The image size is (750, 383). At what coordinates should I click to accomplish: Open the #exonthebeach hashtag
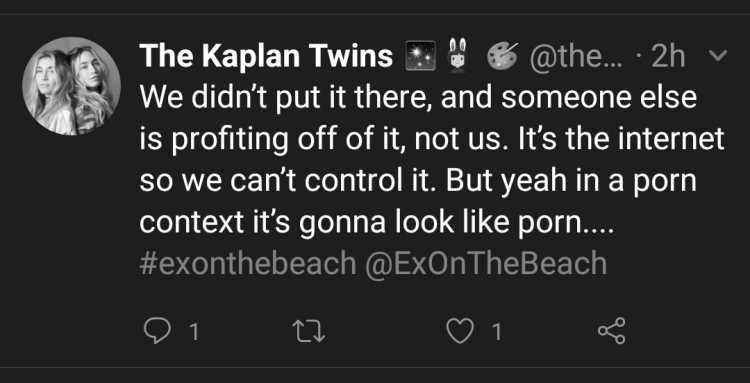tap(248, 263)
